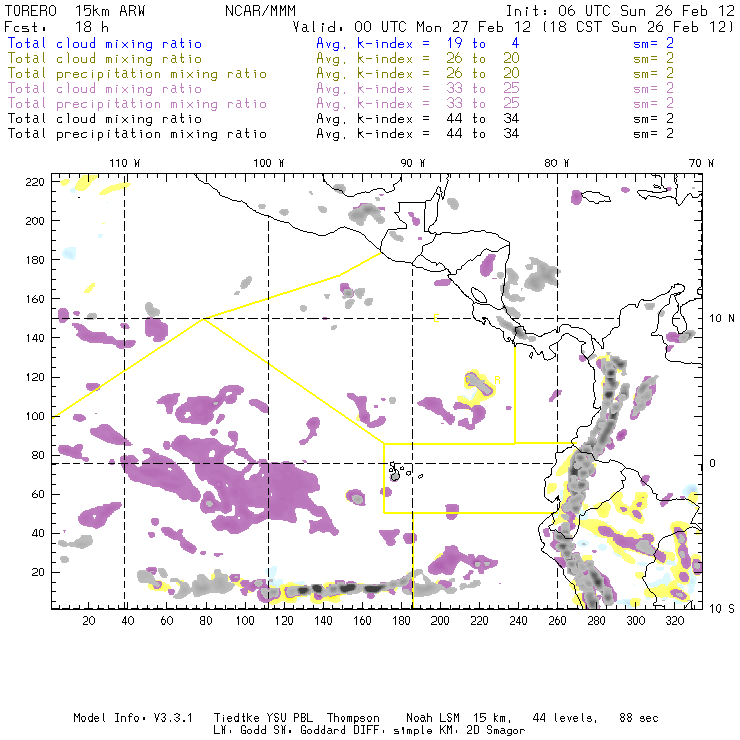Click the purple 'Total precipitation mixing ratio' legend line
The image size is (740, 740).
(x=137, y=104)
